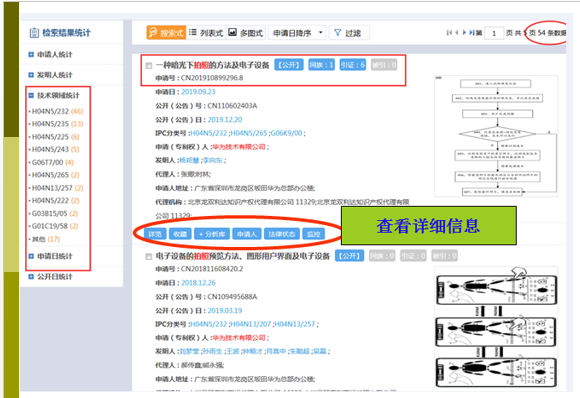
Task: Go to previous page arrow icon
Action: coord(457,33)
